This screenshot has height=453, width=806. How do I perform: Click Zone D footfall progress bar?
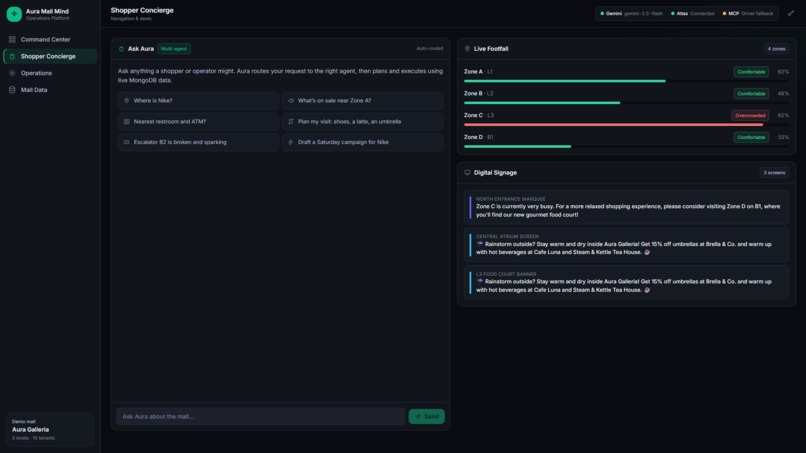[626, 147]
